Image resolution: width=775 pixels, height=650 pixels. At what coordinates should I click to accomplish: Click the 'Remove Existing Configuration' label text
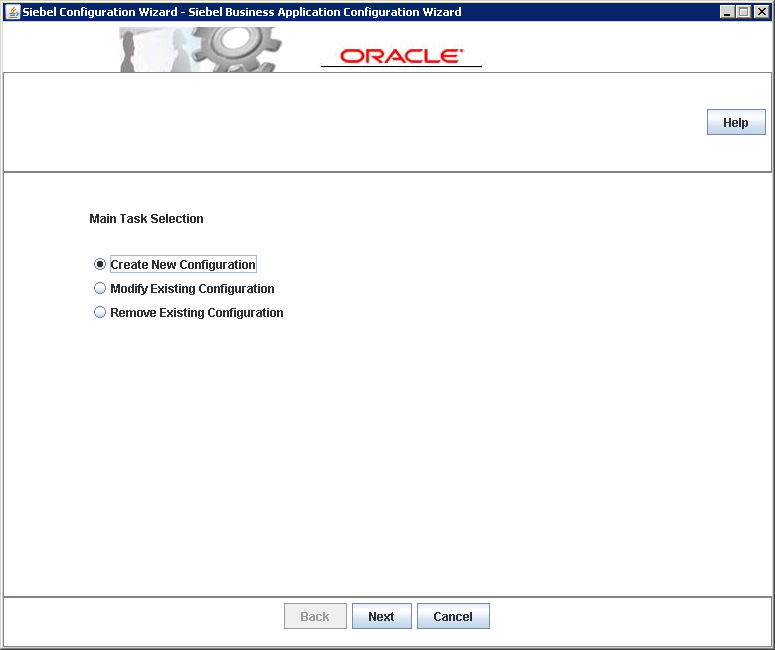pyautogui.click(x=197, y=313)
